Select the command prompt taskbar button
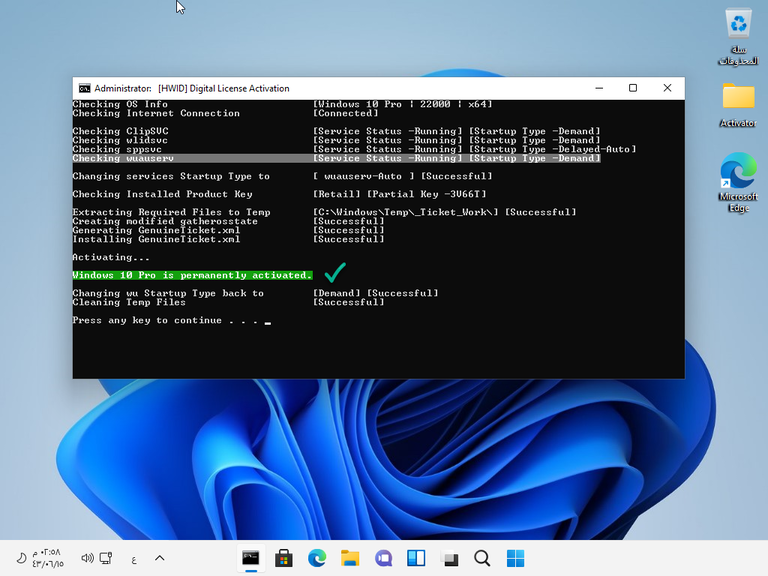 point(251,558)
